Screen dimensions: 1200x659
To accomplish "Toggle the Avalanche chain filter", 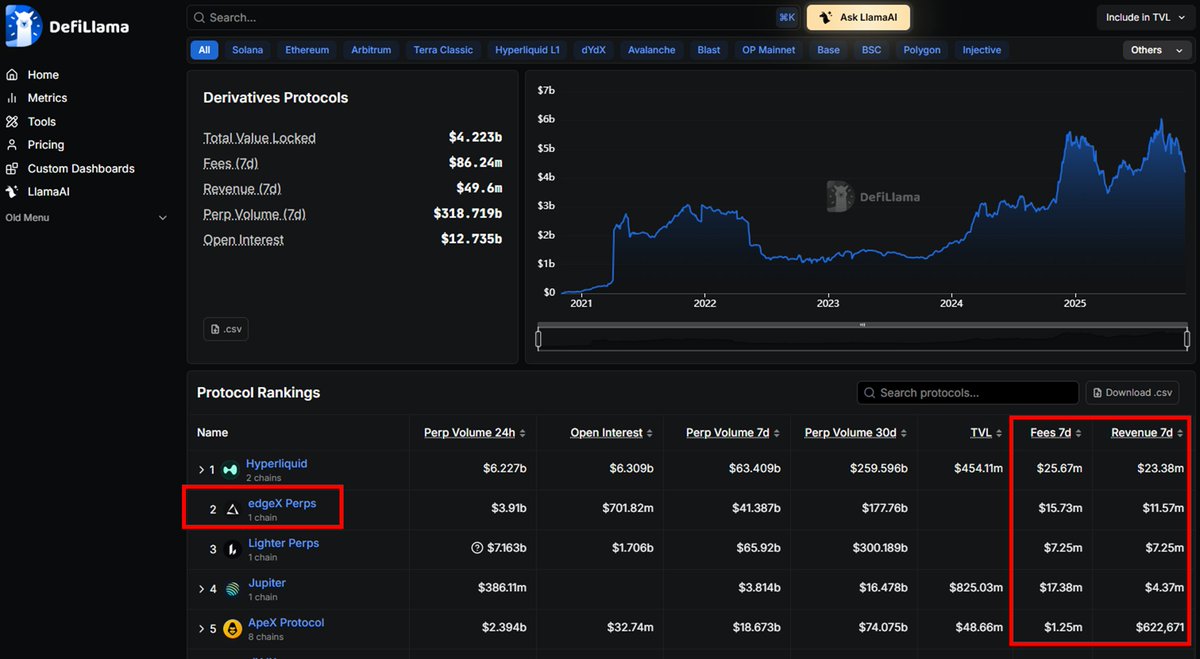I will coord(651,49).
